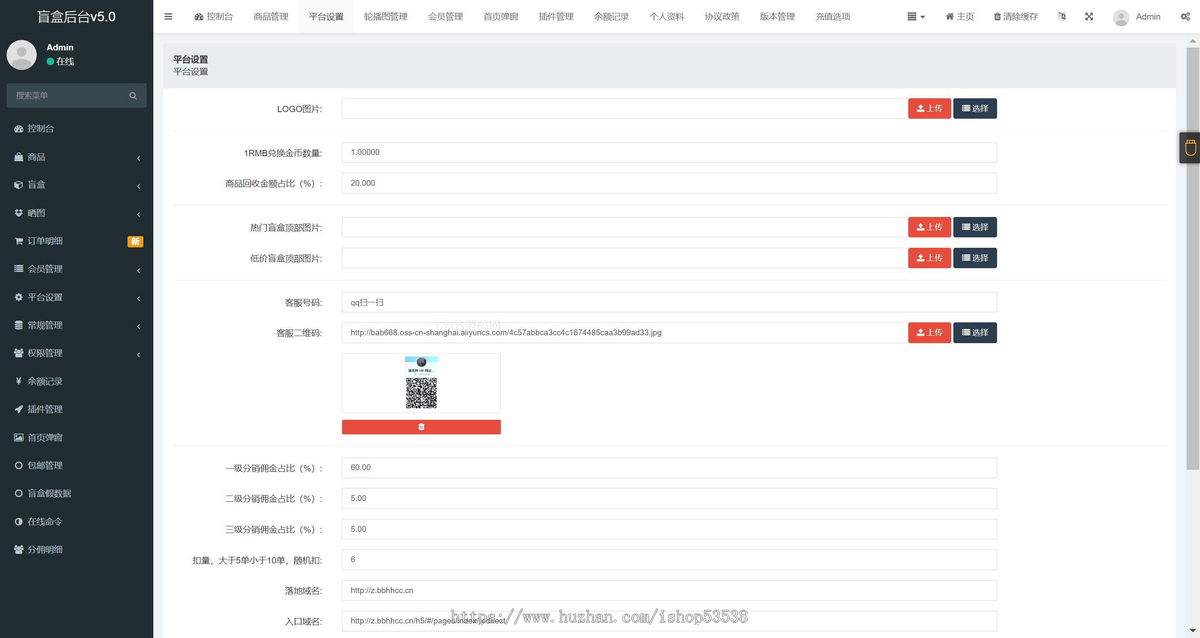Switch to the 商品管理 tab
The height and width of the screenshot is (638, 1200).
[270, 17]
